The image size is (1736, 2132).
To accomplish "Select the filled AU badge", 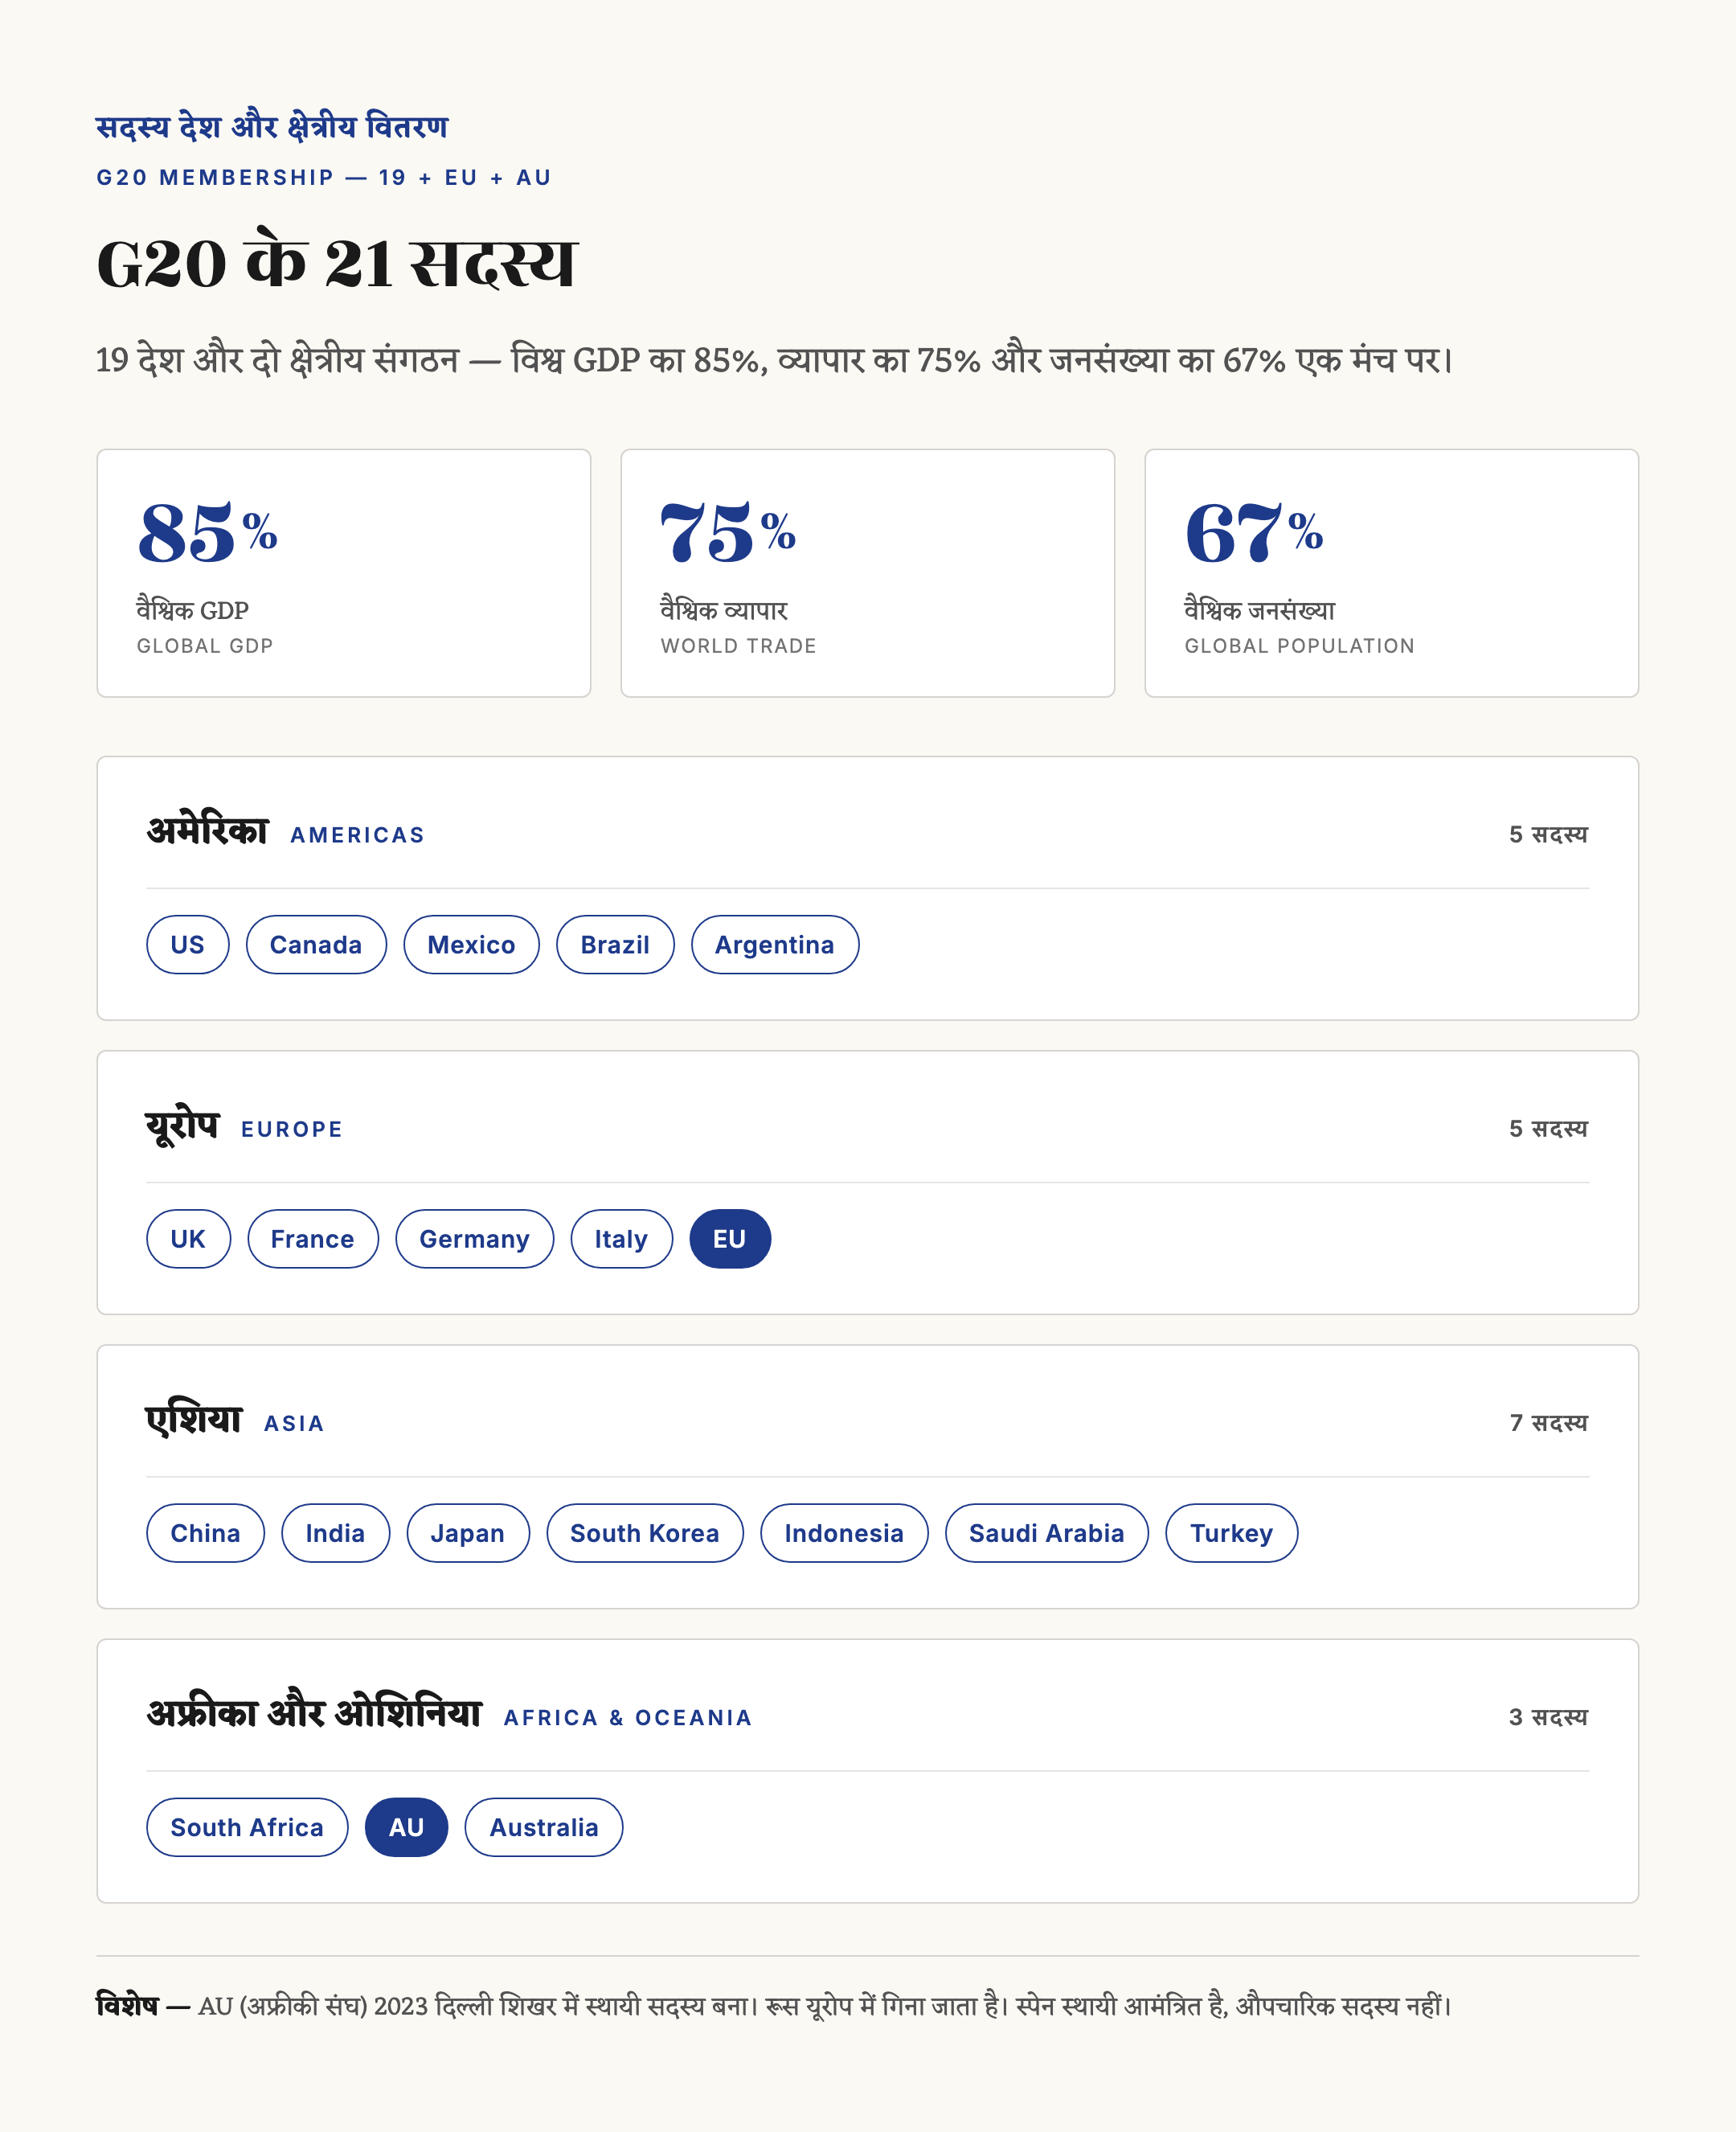I will pyautogui.click(x=406, y=1826).
